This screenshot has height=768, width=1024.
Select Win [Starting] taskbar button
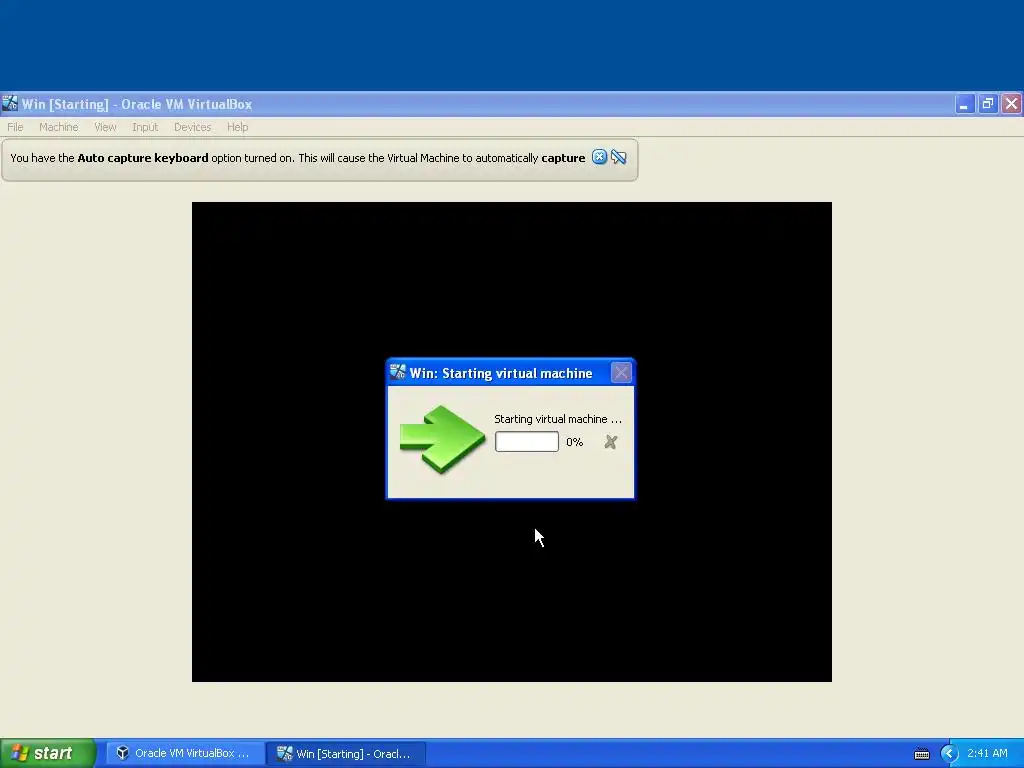point(345,753)
